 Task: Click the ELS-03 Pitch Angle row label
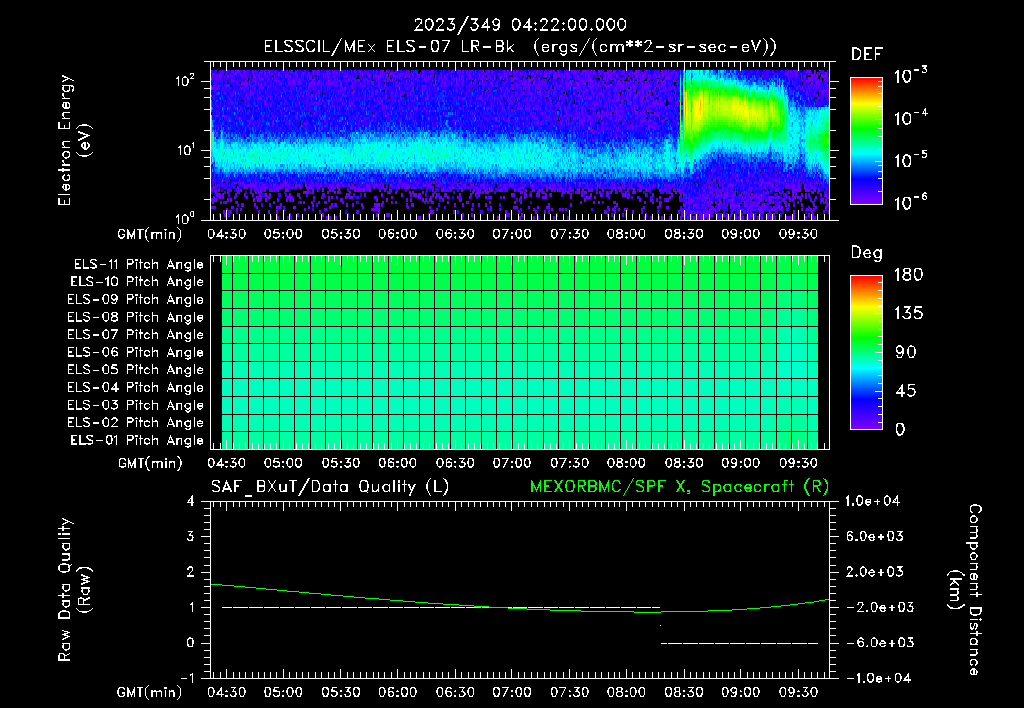click(136, 405)
